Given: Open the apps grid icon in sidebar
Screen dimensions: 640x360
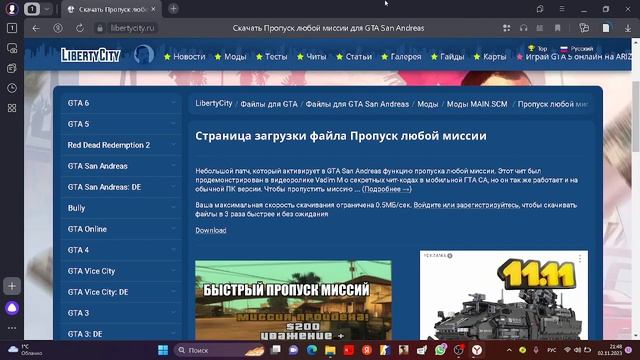Looking at the screenshot, I should pyautogui.click(x=12, y=108).
